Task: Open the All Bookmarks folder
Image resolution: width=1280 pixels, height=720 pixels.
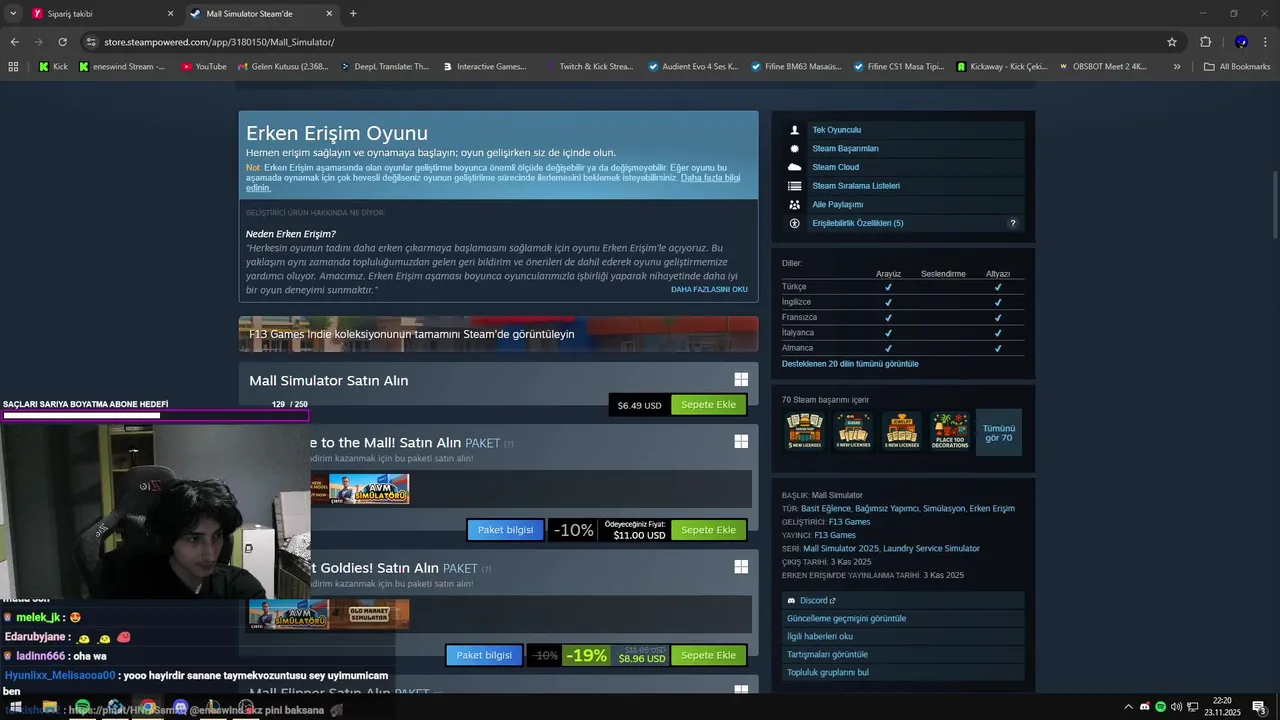Action: 1237,67
